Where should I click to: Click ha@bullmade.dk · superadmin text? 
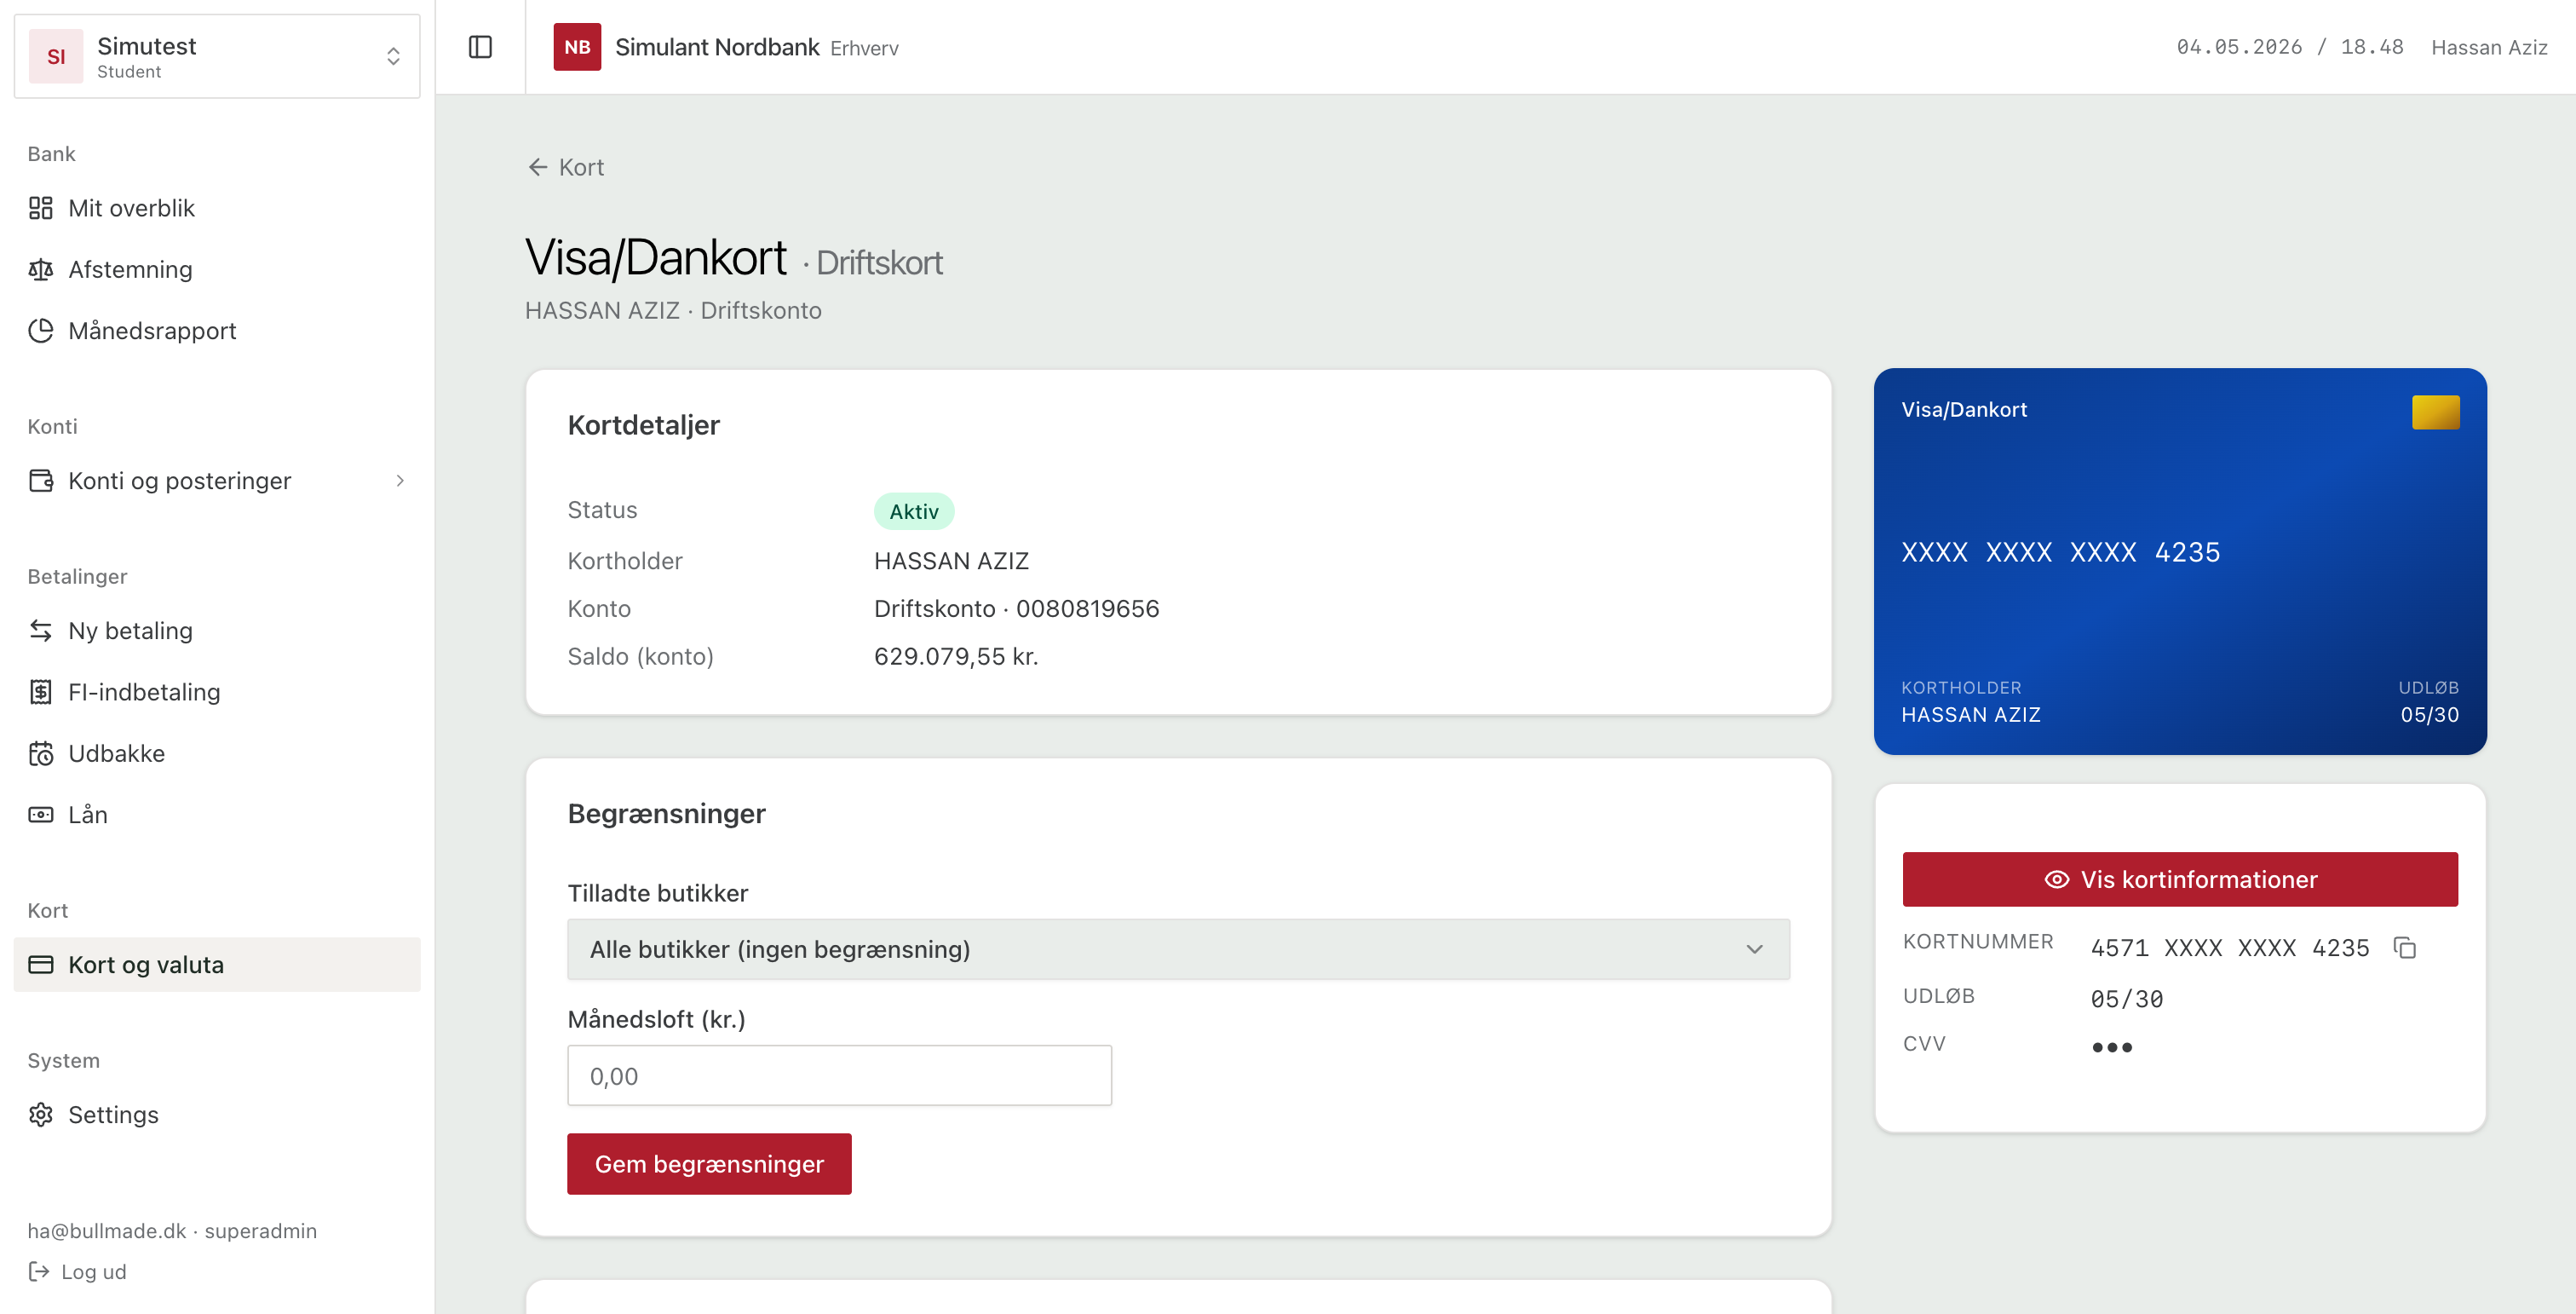tap(172, 1230)
